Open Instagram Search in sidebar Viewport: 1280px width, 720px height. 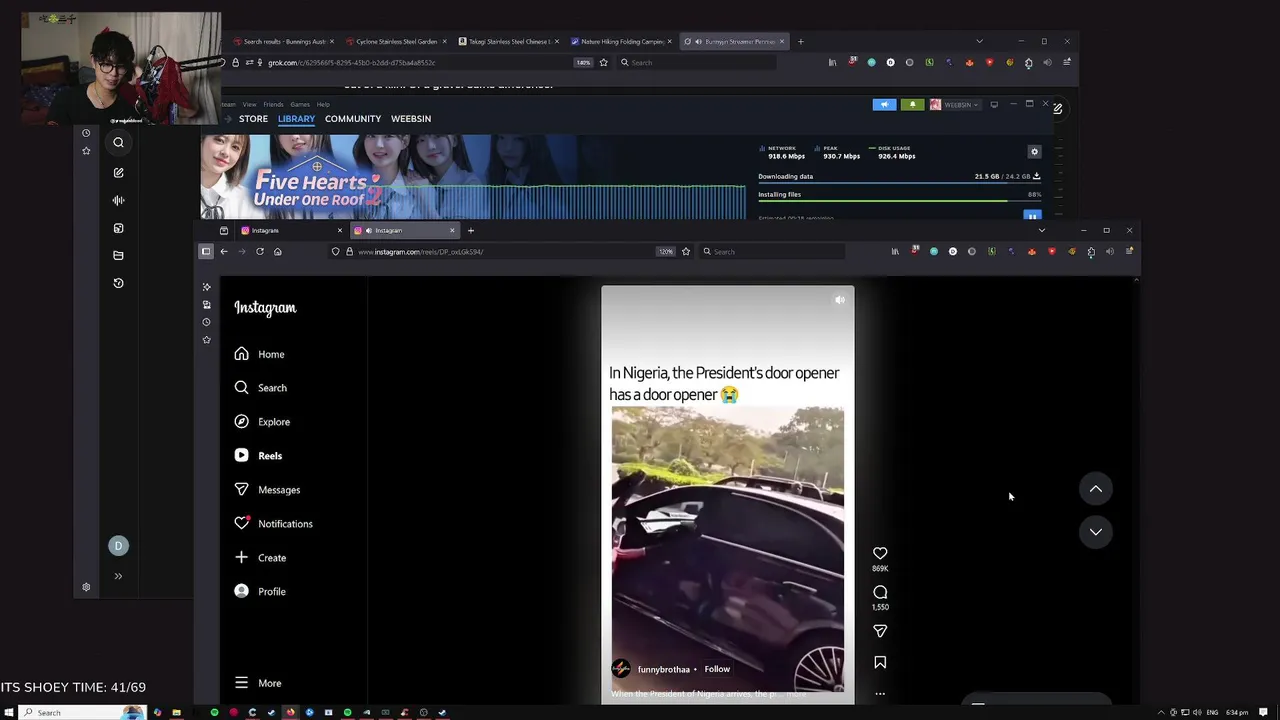[x=261, y=388]
